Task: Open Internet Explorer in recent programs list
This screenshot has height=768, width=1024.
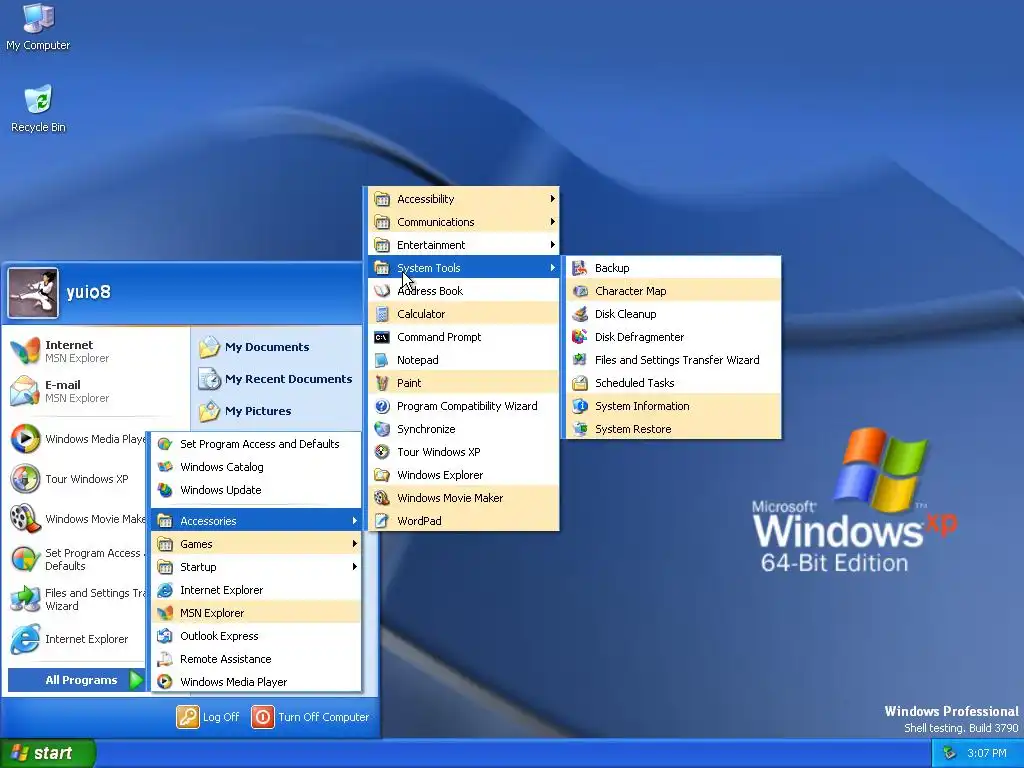Action: [75, 639]
